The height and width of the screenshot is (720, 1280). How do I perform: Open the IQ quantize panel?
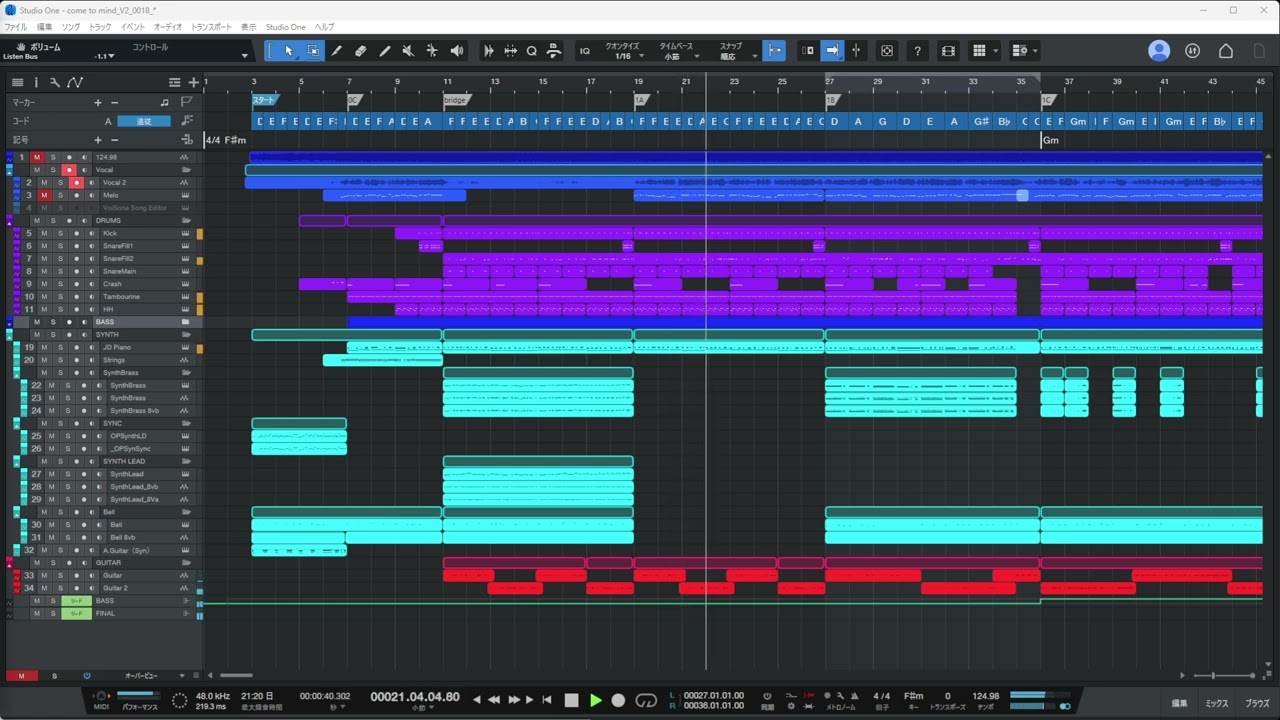pyautogui.click(x=585, y=51)
